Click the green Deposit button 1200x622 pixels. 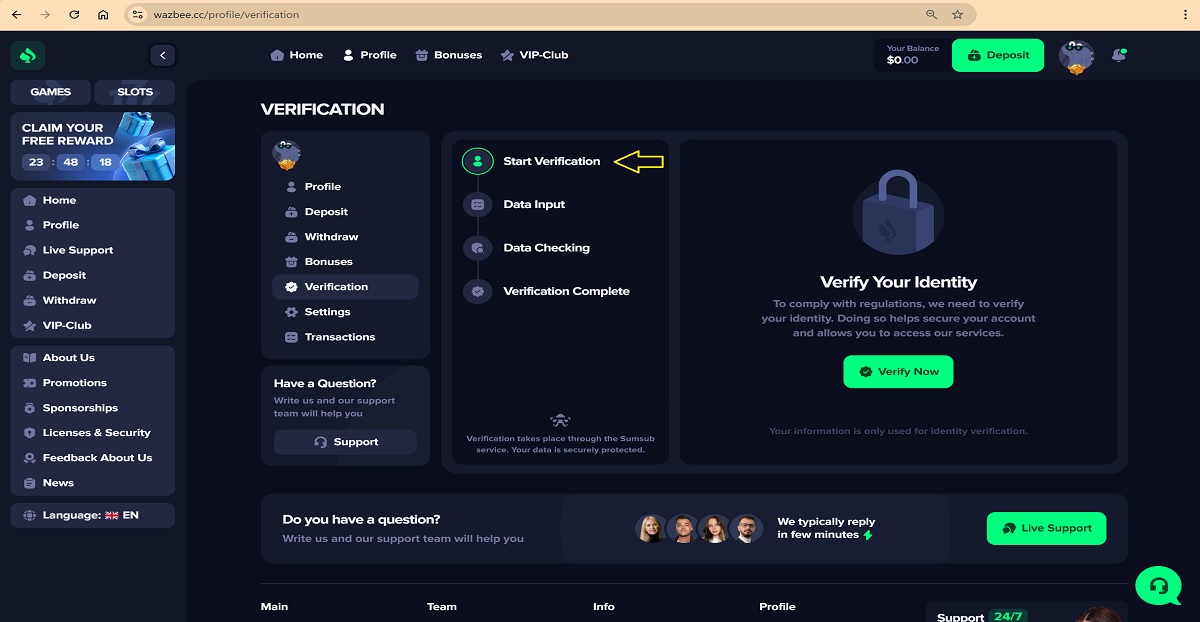pos(997,56)
